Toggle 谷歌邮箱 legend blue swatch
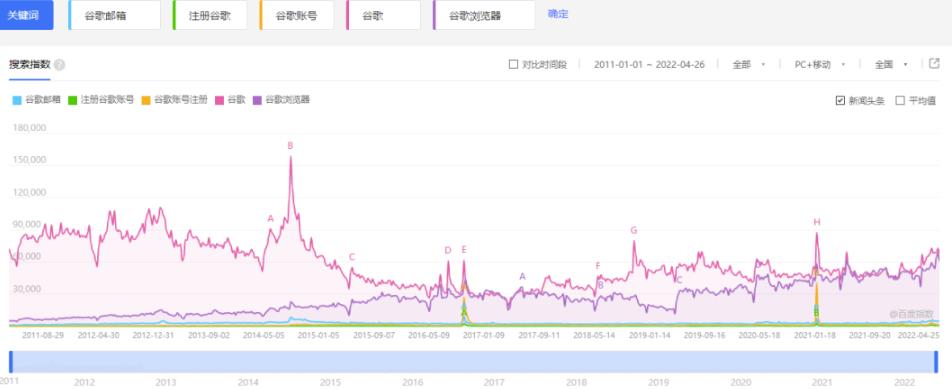 pos(17,100)
